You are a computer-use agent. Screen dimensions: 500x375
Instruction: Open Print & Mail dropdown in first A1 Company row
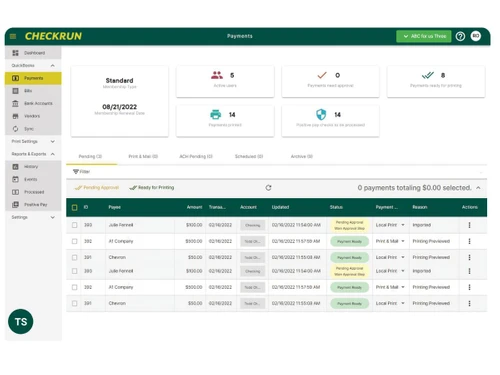point(390,241)
